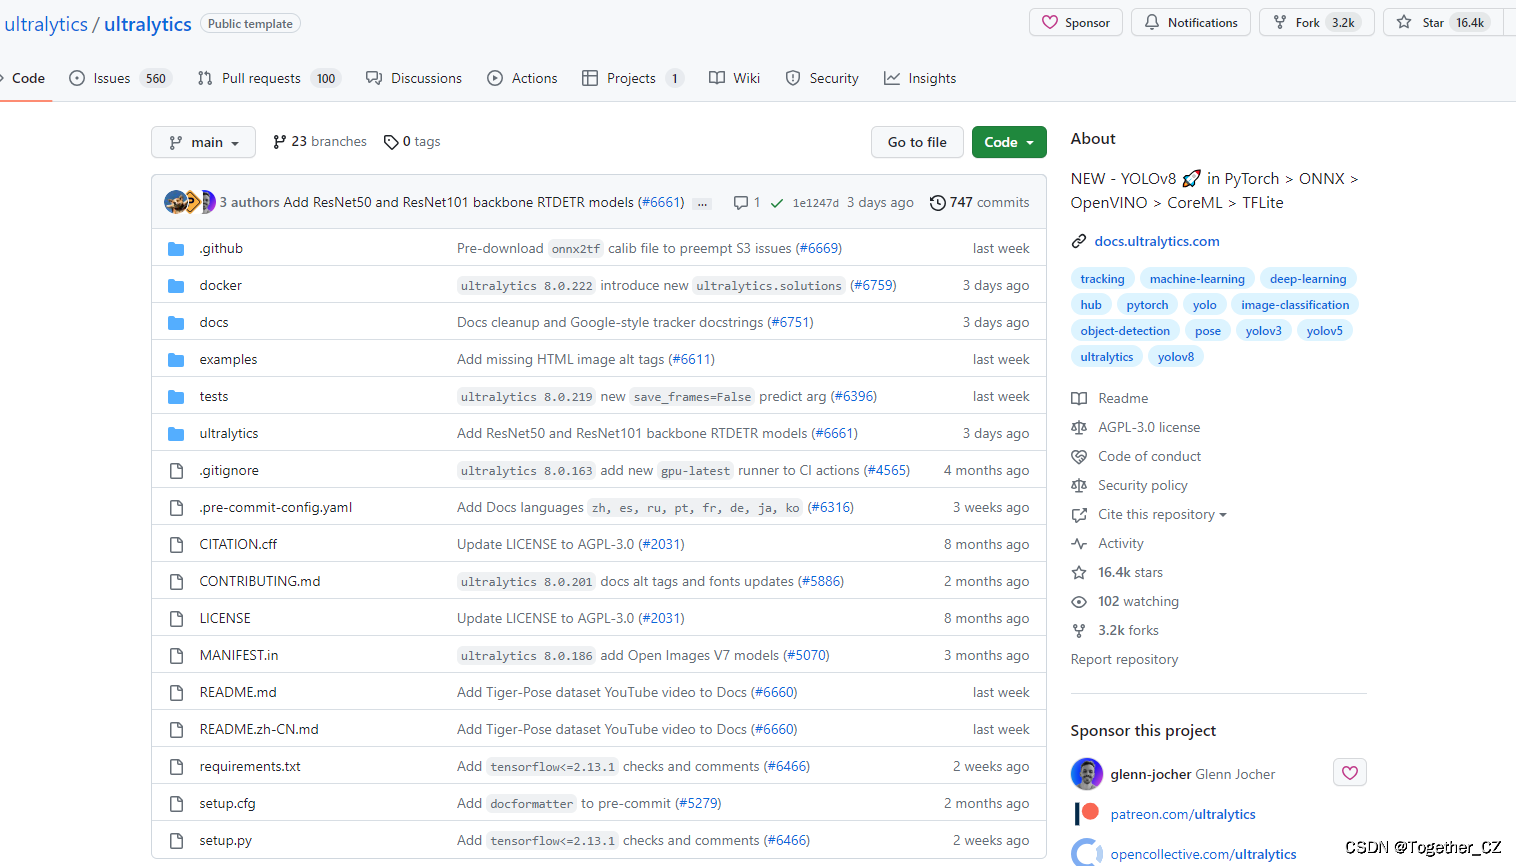1516x866 pixels.
Task: Click the file icon beside LICENSE
Action: pyautogui.click(x=176, y=619)
